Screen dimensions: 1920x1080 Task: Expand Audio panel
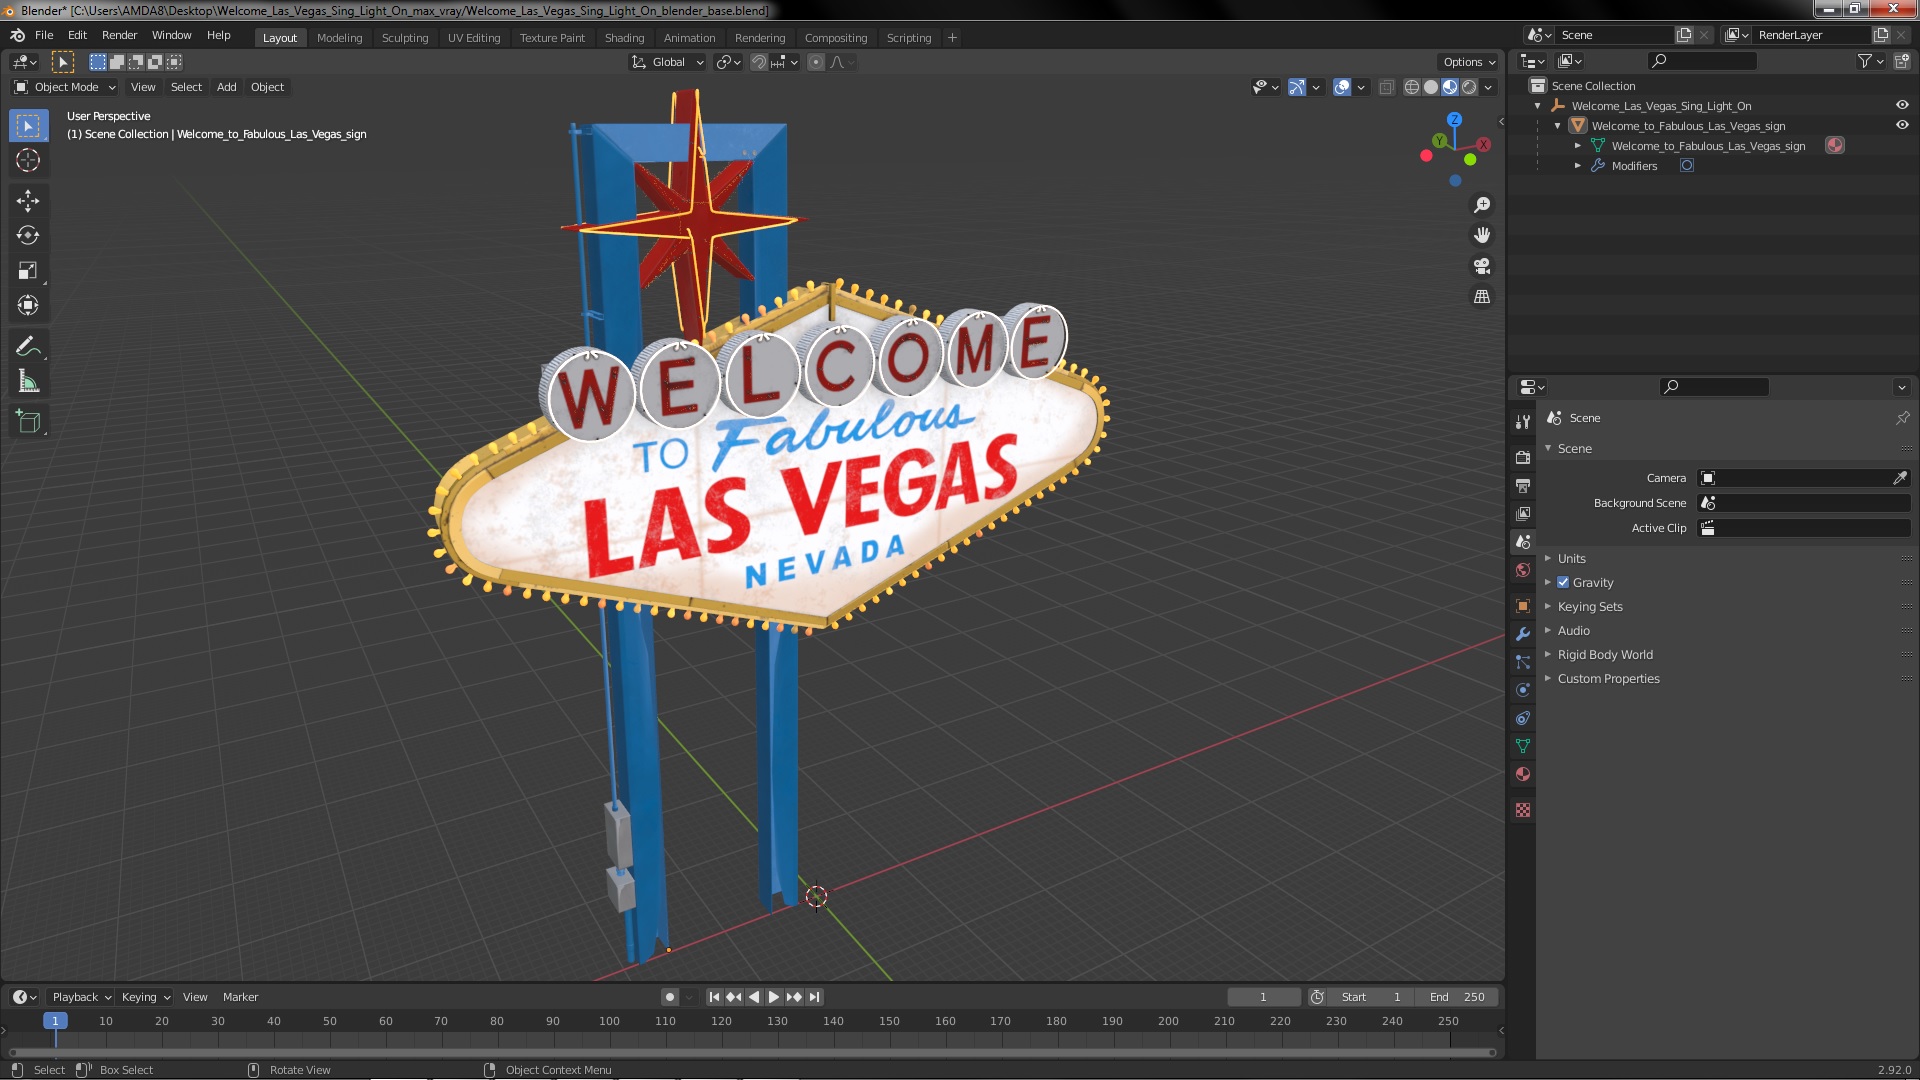[1573, 631]
